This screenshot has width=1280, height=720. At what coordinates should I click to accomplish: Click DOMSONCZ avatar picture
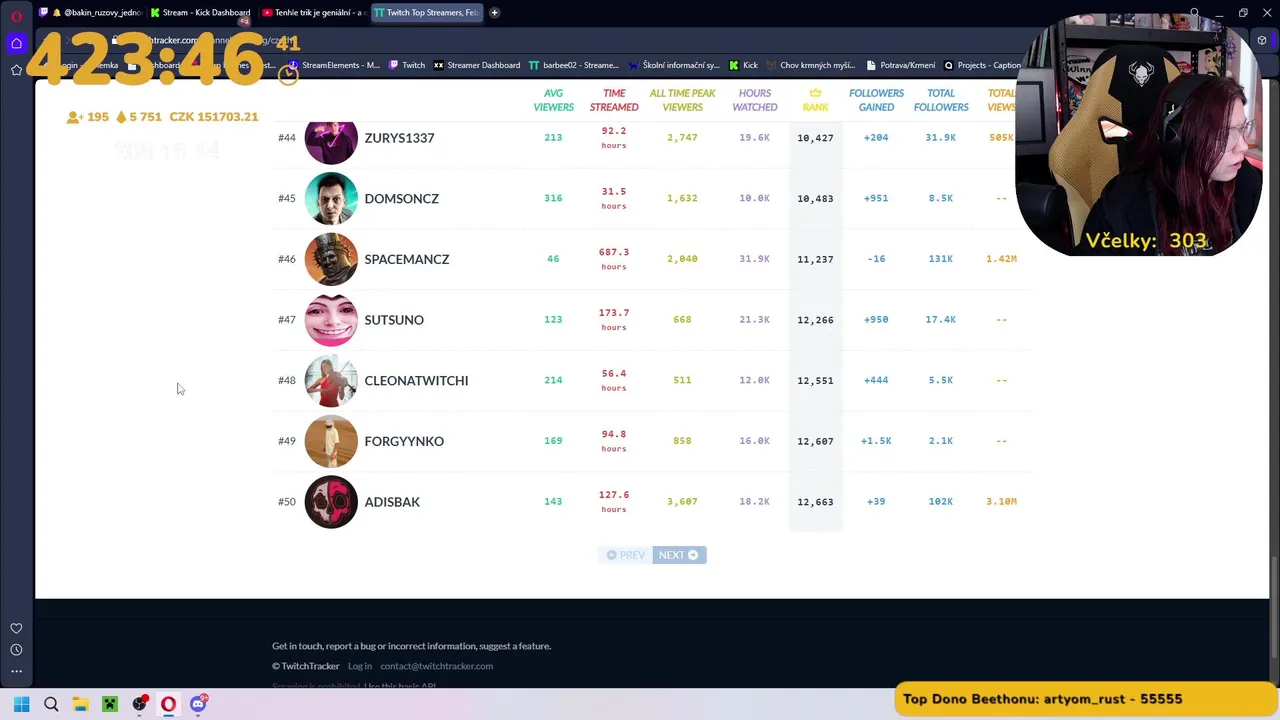click(331, 198)
